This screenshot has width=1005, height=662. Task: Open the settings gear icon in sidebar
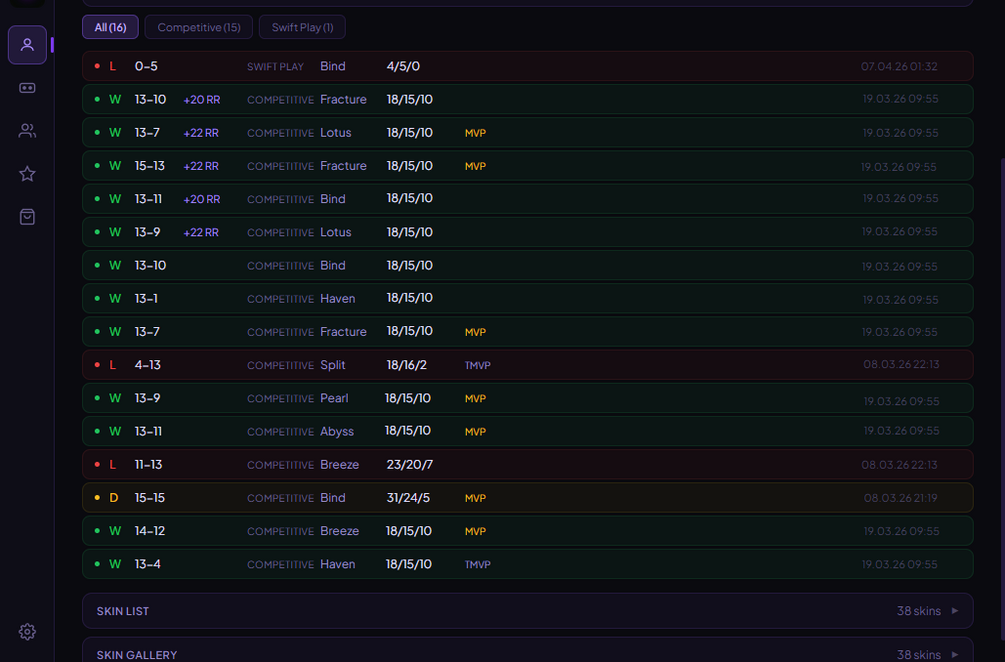coord(27,631)
